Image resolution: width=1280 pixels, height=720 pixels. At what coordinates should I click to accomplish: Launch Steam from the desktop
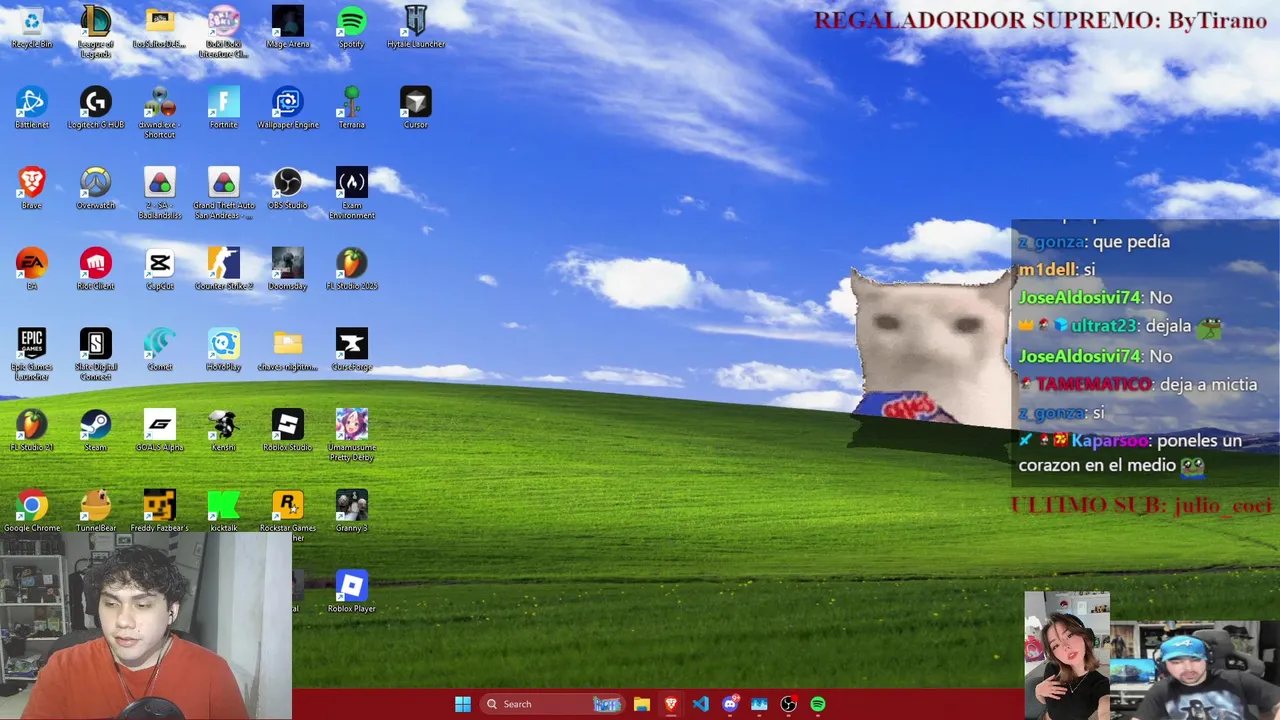tap(96, 430)
